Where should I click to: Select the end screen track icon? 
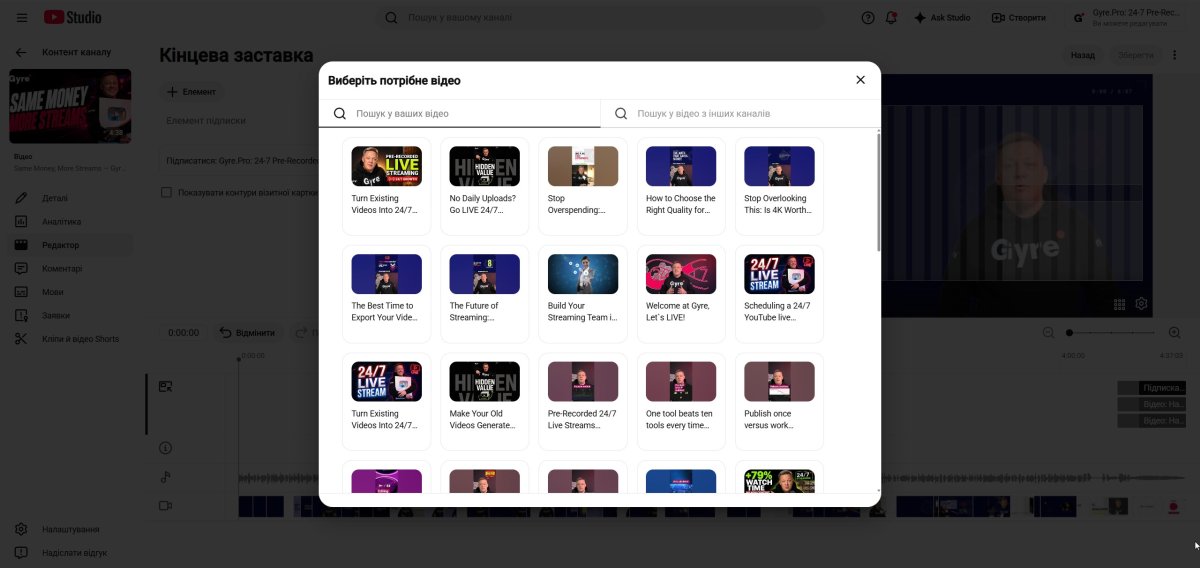point(166,387)
